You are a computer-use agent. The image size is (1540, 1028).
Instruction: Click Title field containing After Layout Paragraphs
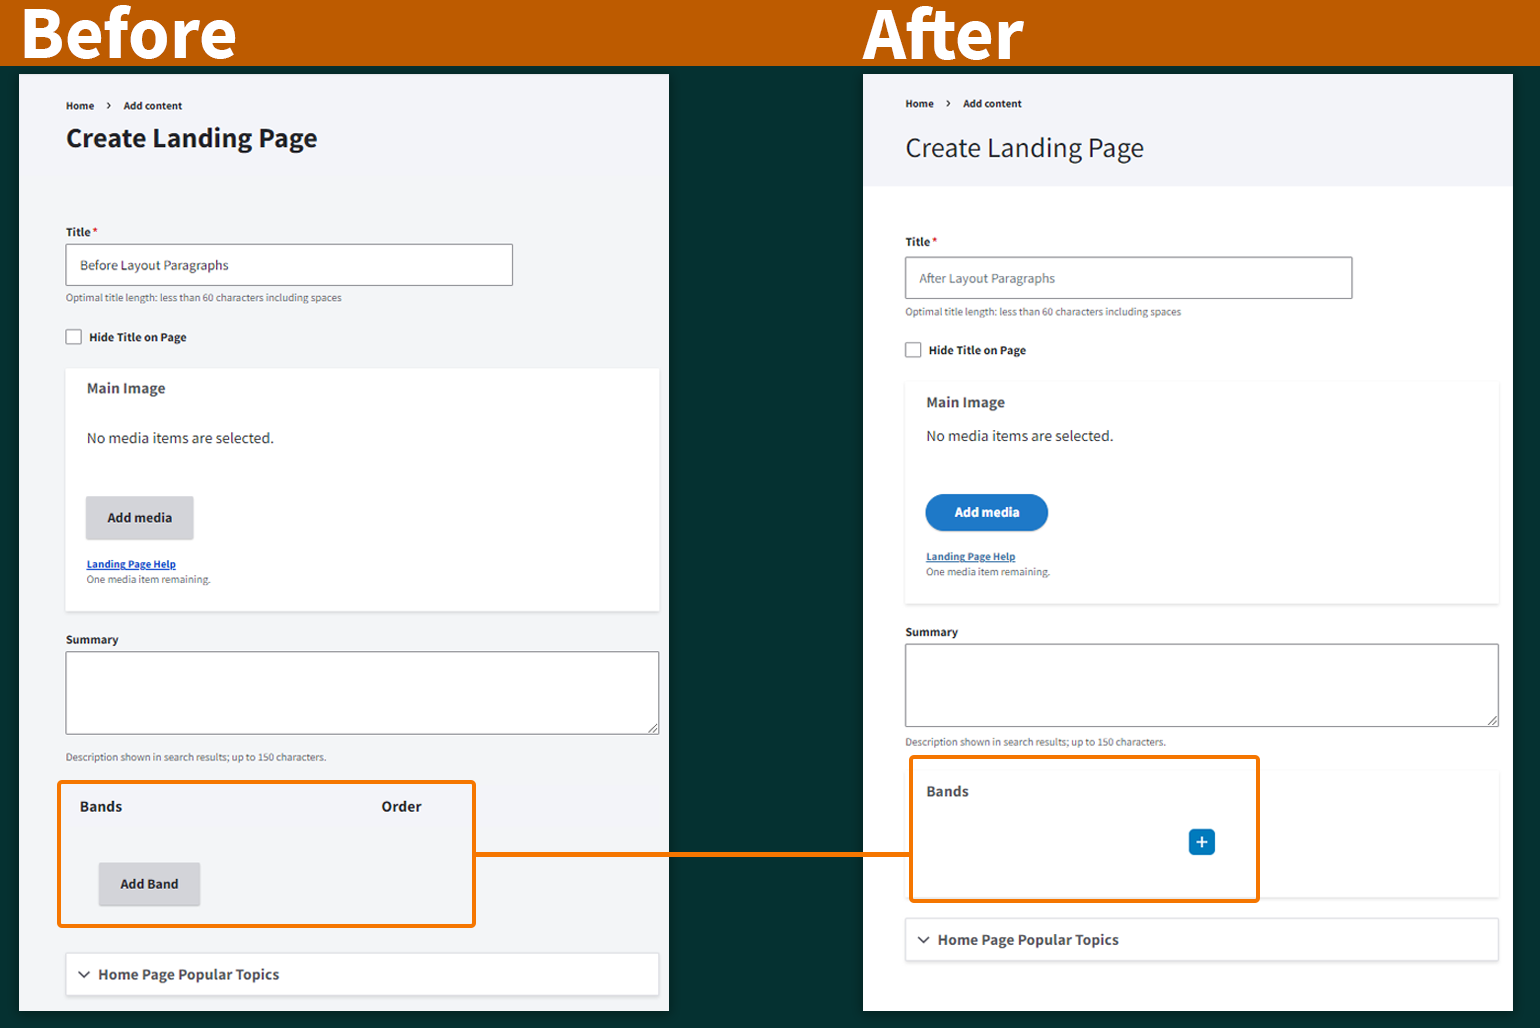click(x=1129, y=278)
